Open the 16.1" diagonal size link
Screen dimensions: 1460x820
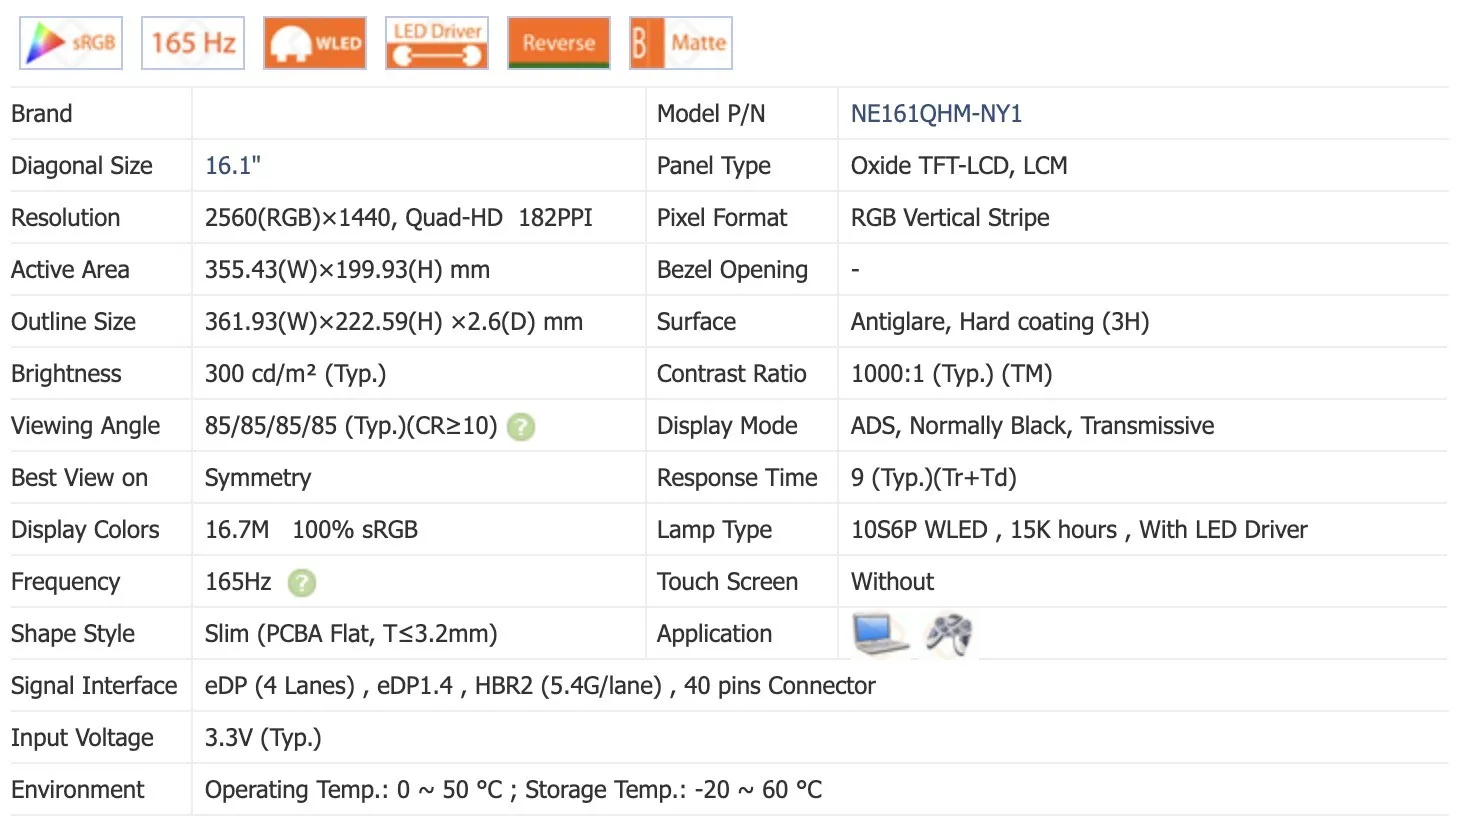click(x=233, y=166)
